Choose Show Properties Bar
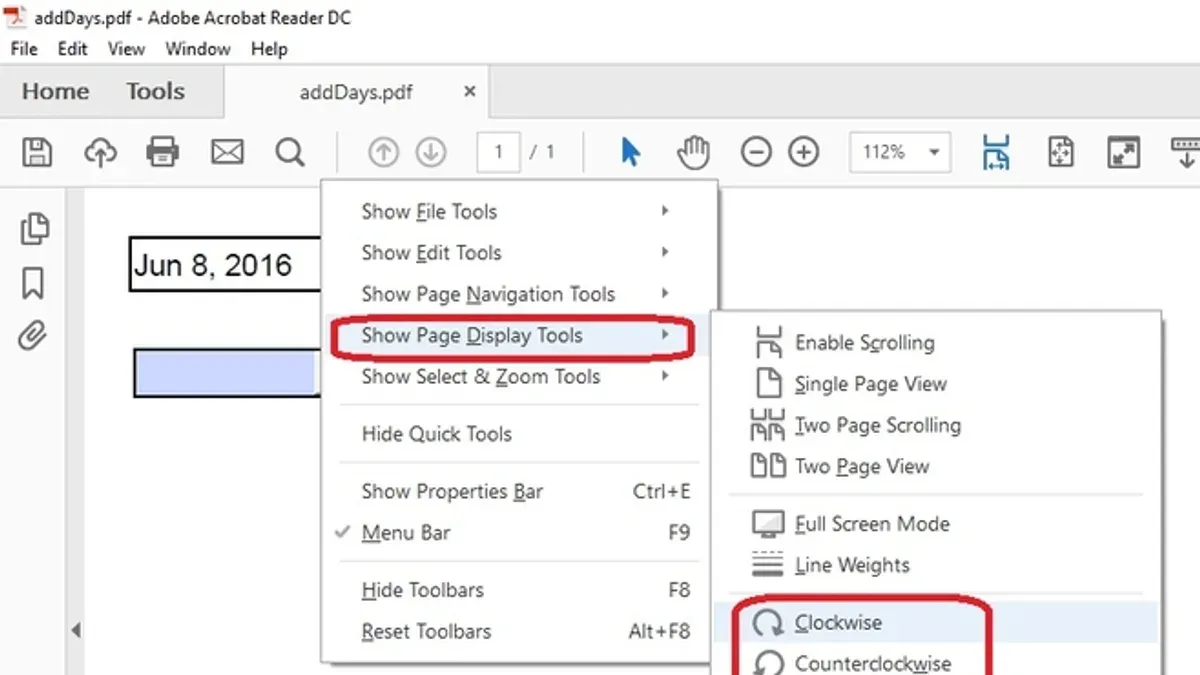Viewport: 1200px width, 675px height. coord(516,491)
